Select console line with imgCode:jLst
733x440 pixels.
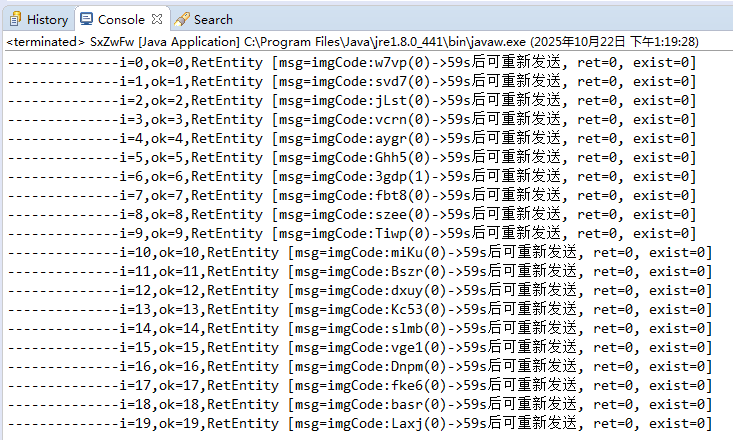[x=352, y=101]
